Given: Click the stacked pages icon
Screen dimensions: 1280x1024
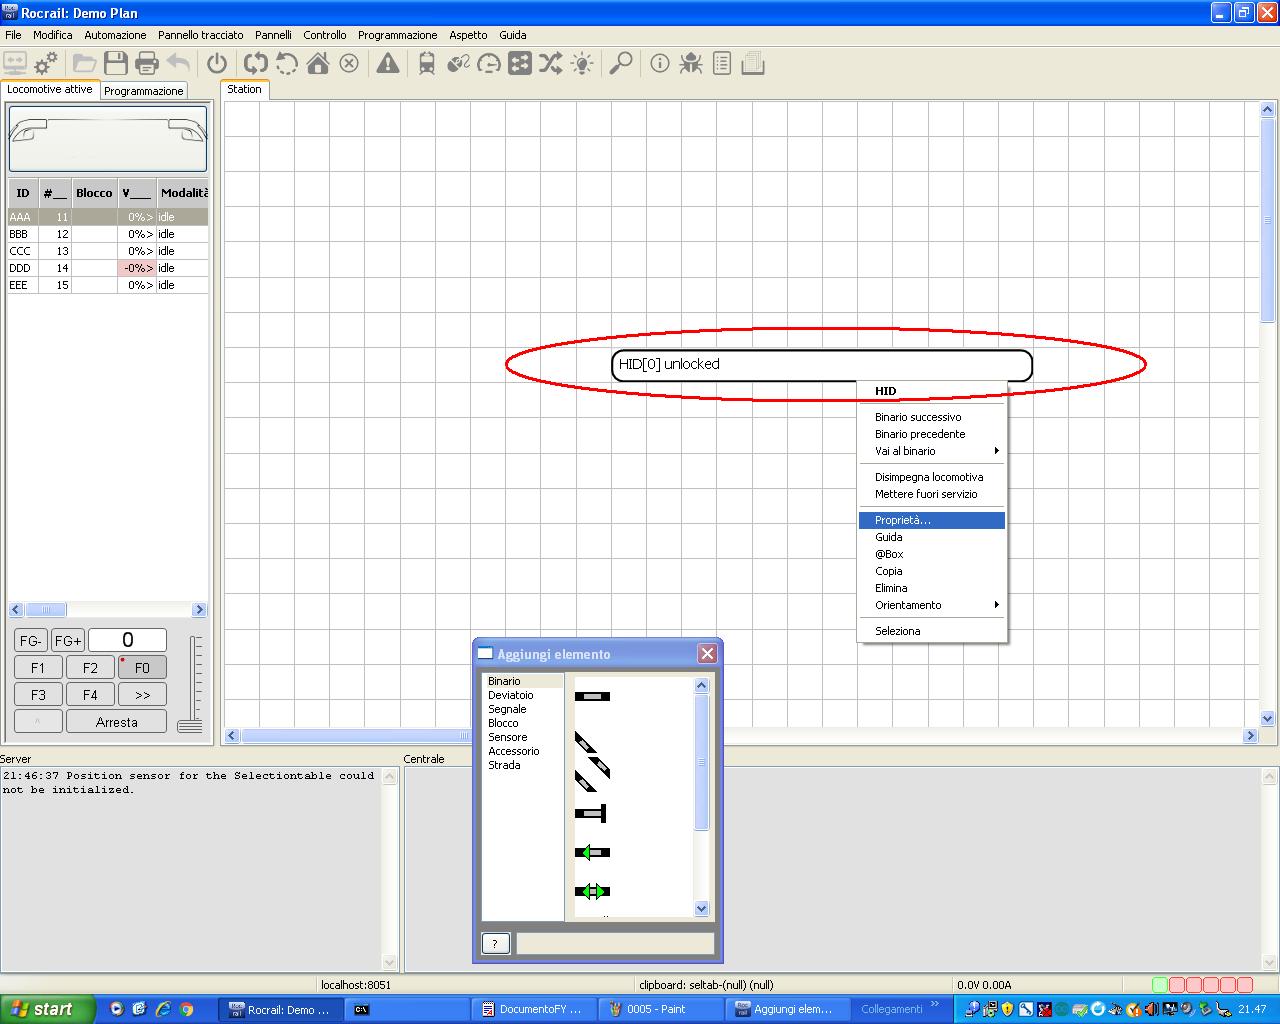Looking at the screenshot, I should tap(753, 64).
